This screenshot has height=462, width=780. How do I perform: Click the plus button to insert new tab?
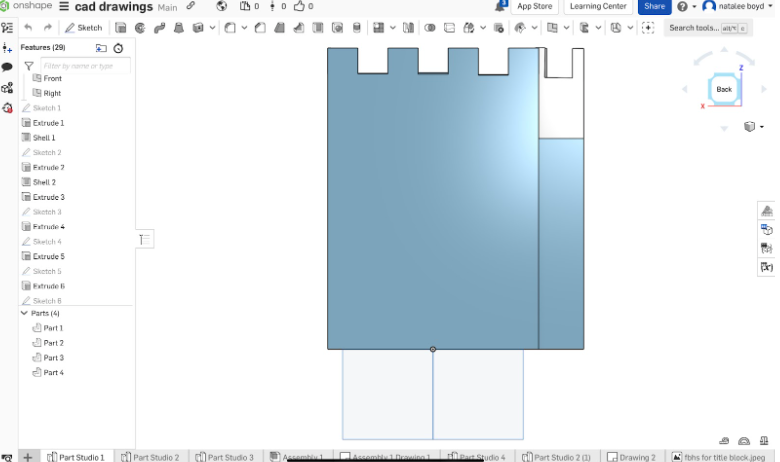(28, 457)
